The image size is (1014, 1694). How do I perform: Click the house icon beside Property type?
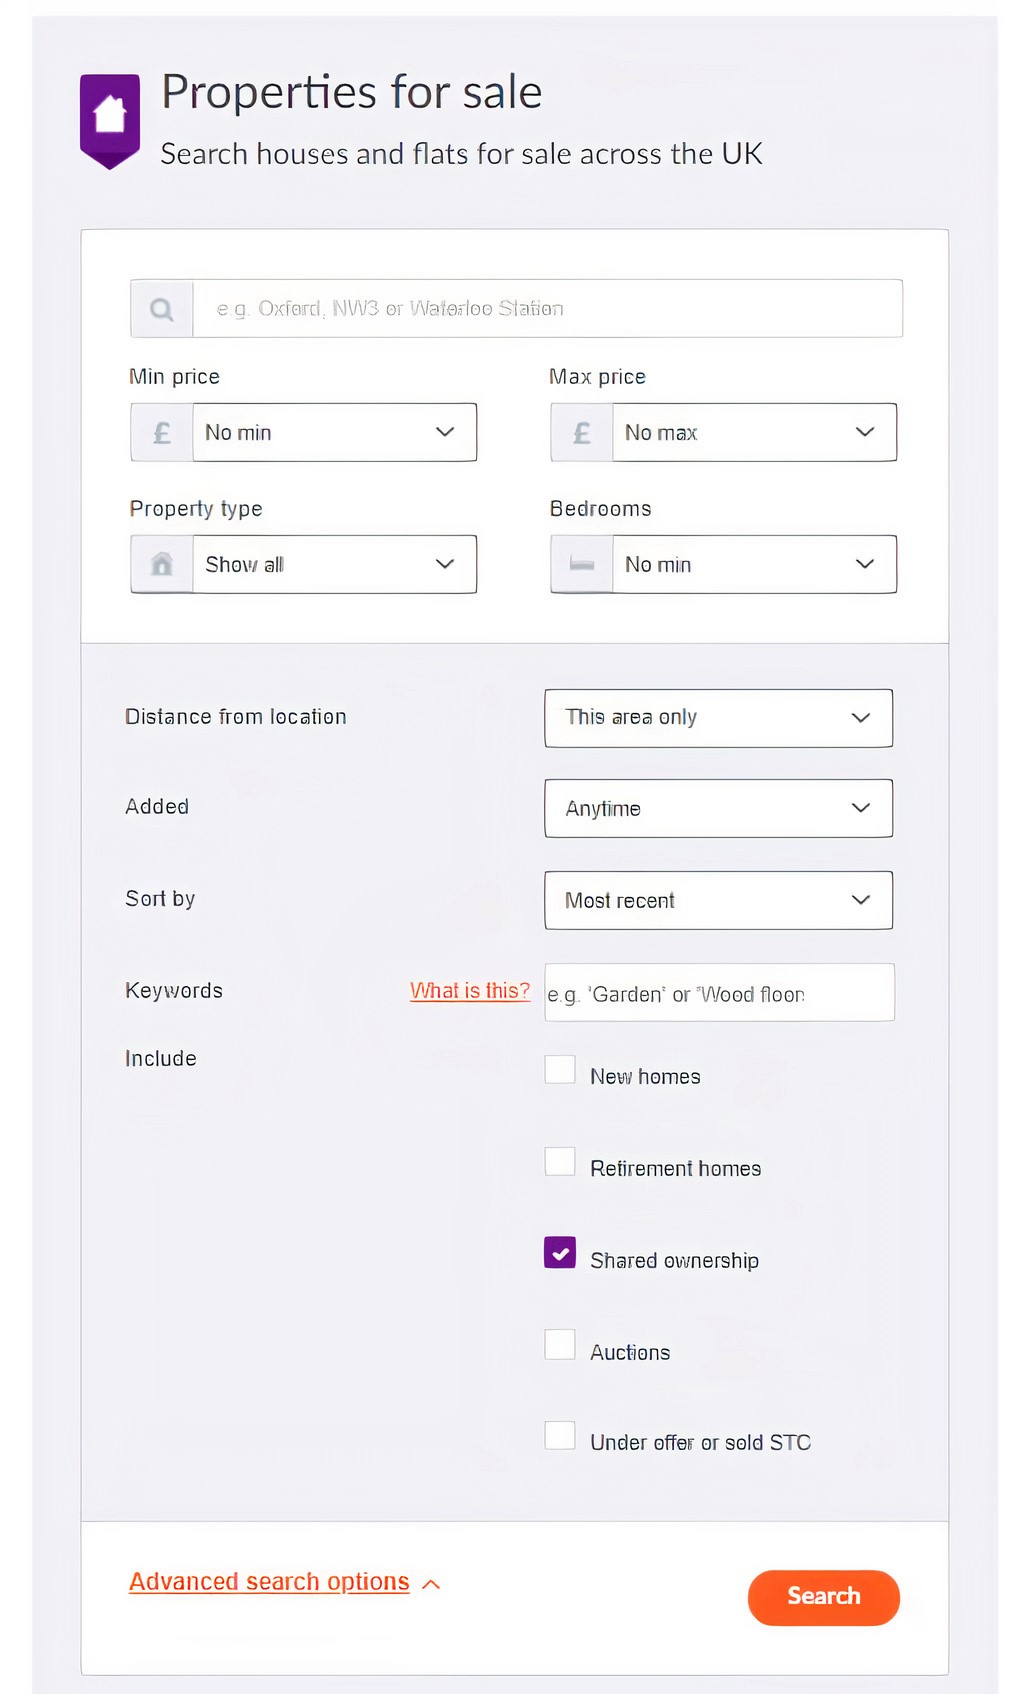pyautogui.click(x=162, y=565)
